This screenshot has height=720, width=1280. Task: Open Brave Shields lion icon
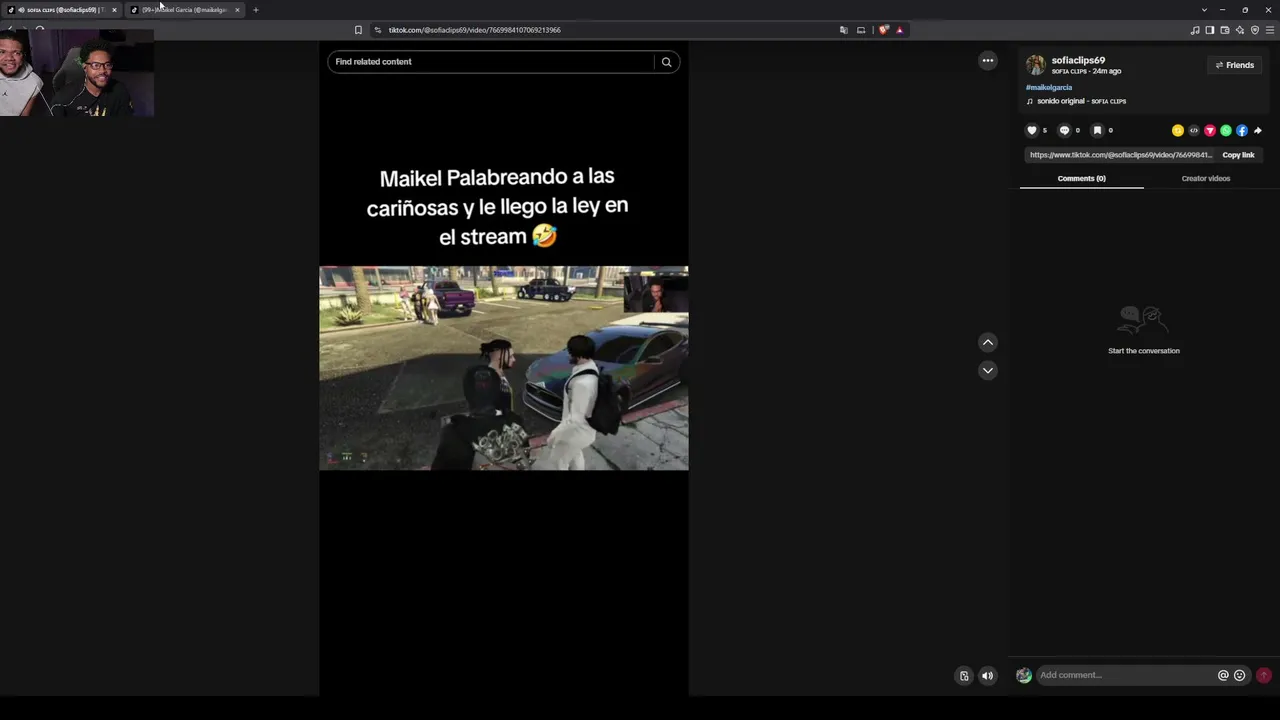883,30
